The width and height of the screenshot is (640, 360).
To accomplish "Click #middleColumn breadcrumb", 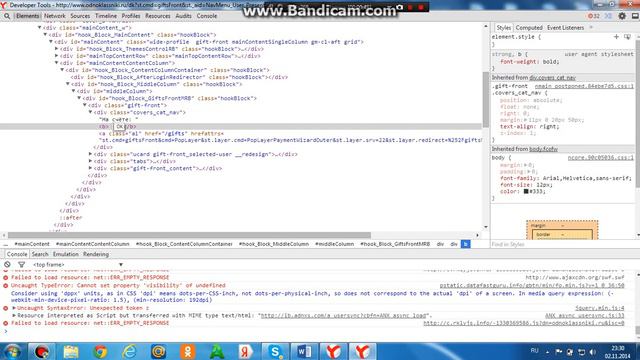I will [334, 244].
